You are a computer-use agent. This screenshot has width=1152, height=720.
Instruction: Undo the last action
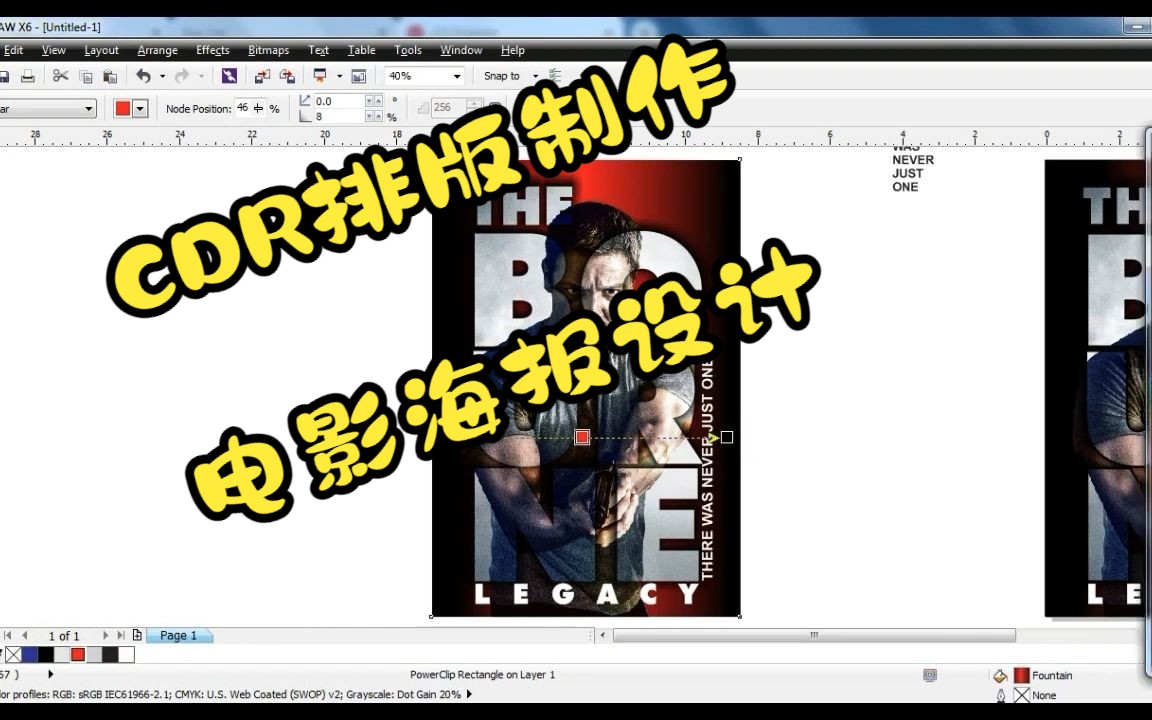144,75
